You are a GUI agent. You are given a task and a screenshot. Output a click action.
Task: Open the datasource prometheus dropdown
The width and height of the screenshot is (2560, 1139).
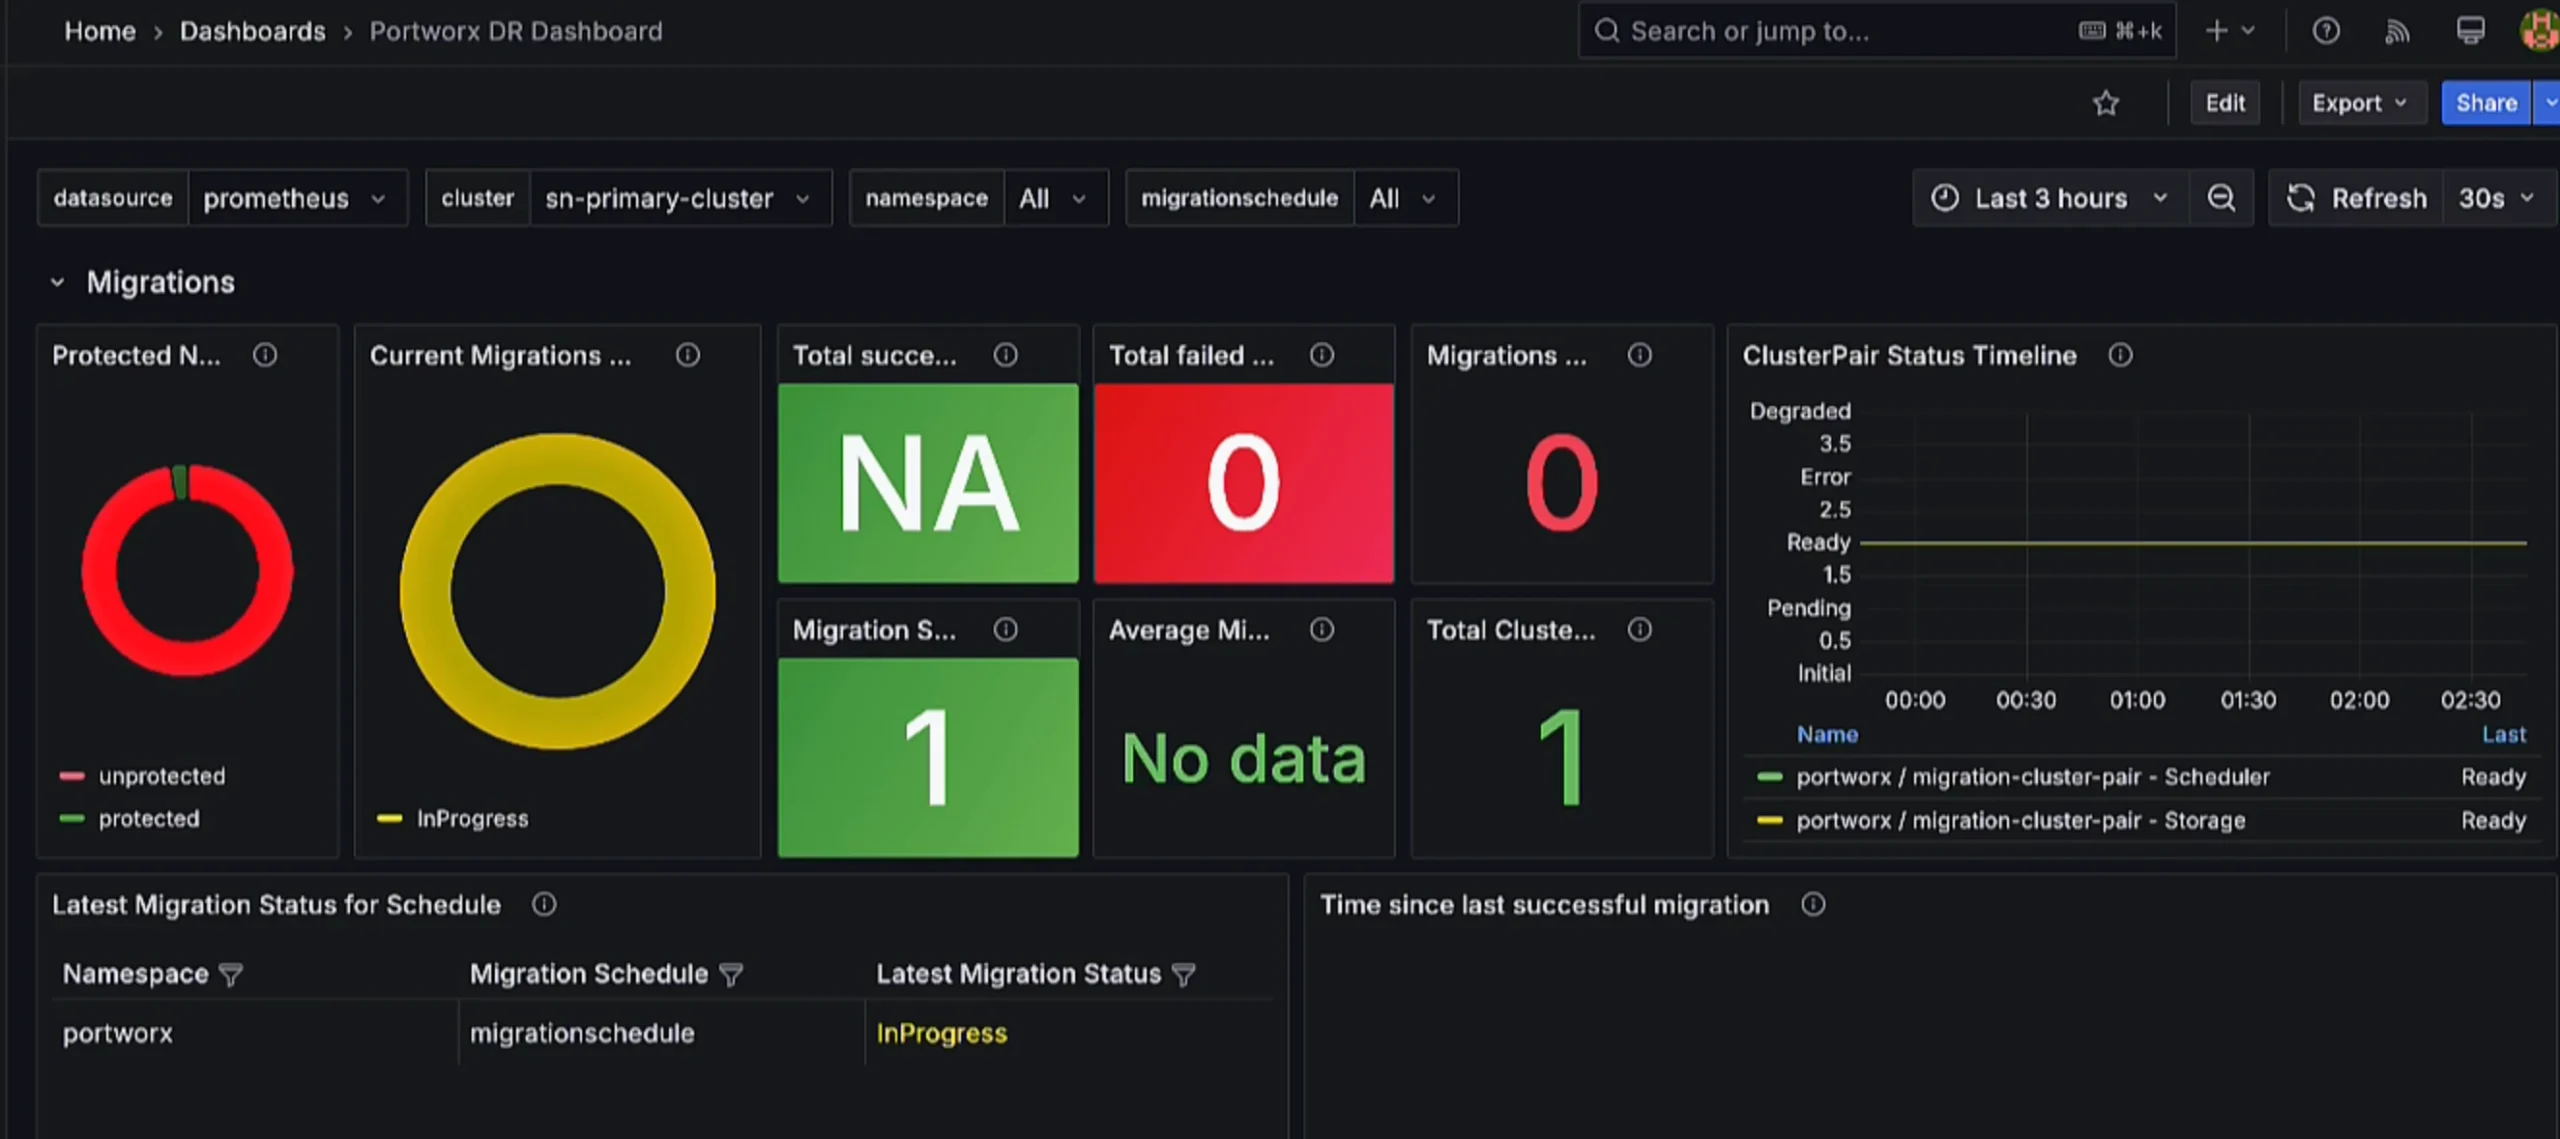(x=297, y=198)
